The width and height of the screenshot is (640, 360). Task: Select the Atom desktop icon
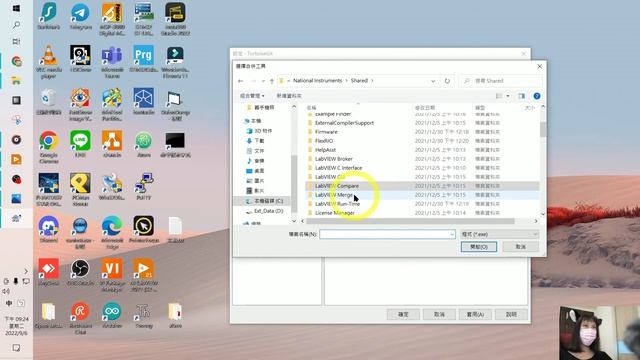click(144, 144)
